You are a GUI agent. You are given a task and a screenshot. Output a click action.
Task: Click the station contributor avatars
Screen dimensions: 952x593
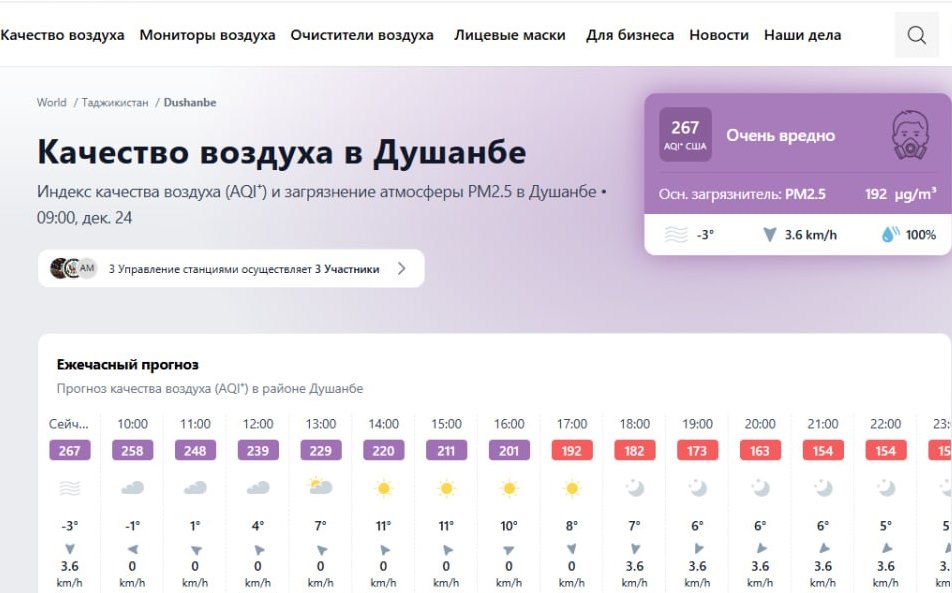[73, 268]
